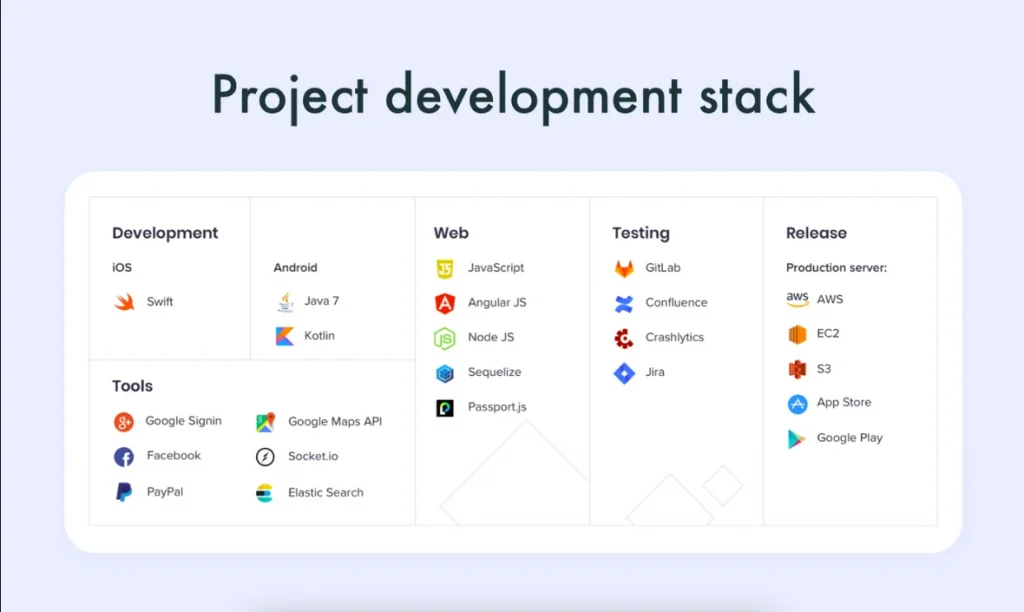Click the Angular JS red shield icon
Image resolution: width=1024 pixels, height=612 pixels.
445,303
